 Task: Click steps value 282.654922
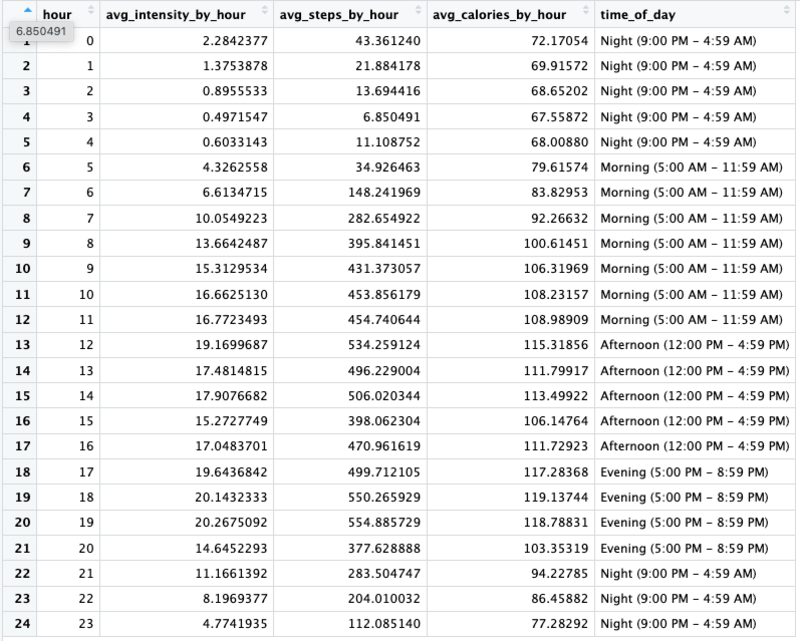384,218
